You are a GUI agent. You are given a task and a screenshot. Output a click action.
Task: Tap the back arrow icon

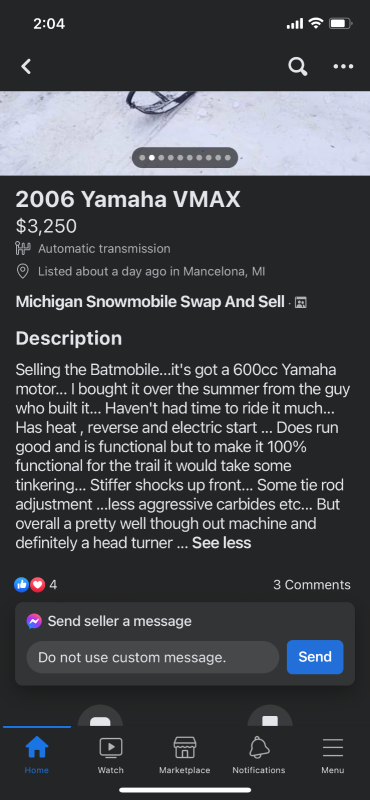[x=26, y=66]
